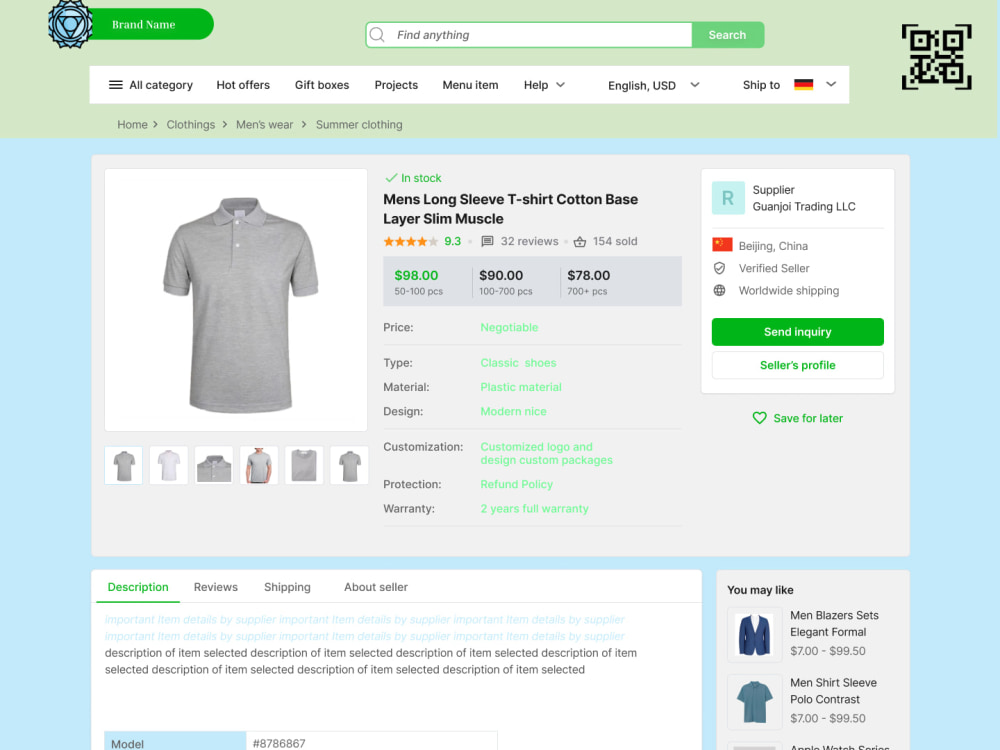
Task: Select the $90.00 100-700 pcs price tier
Action: [x=505, y=282]
